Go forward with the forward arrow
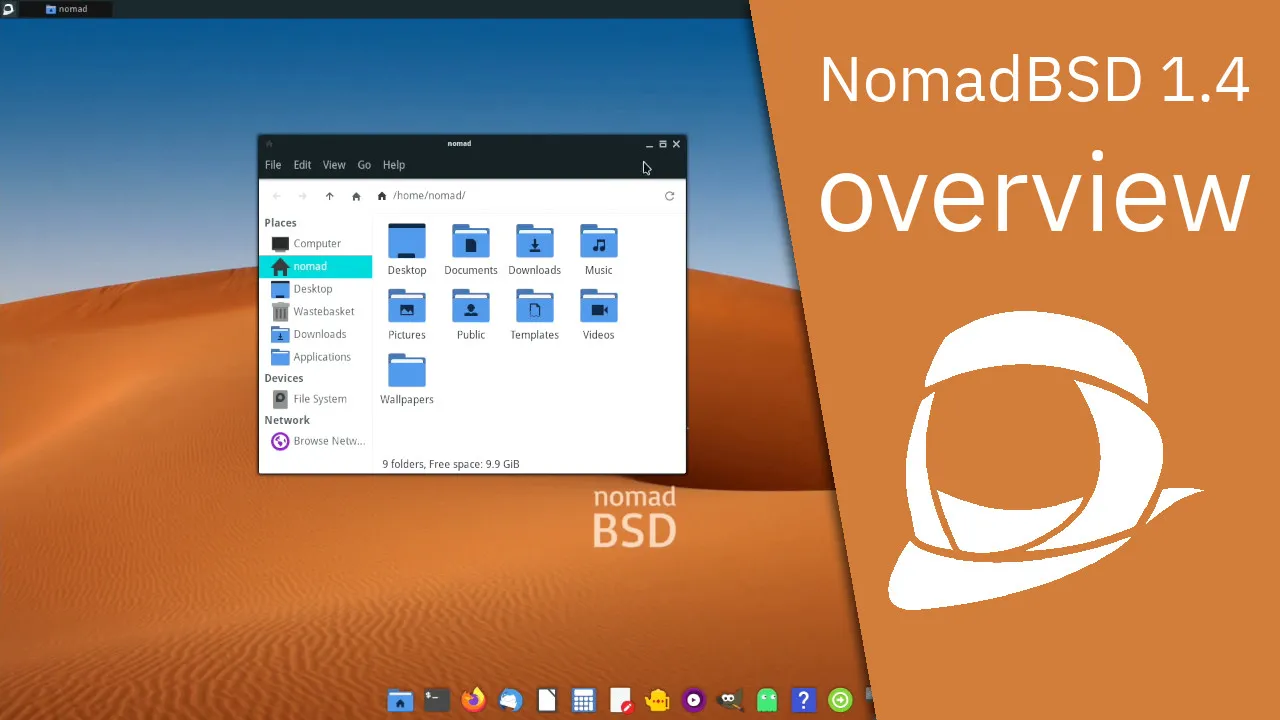1280x720 pixels. click(x=303, y=196)
